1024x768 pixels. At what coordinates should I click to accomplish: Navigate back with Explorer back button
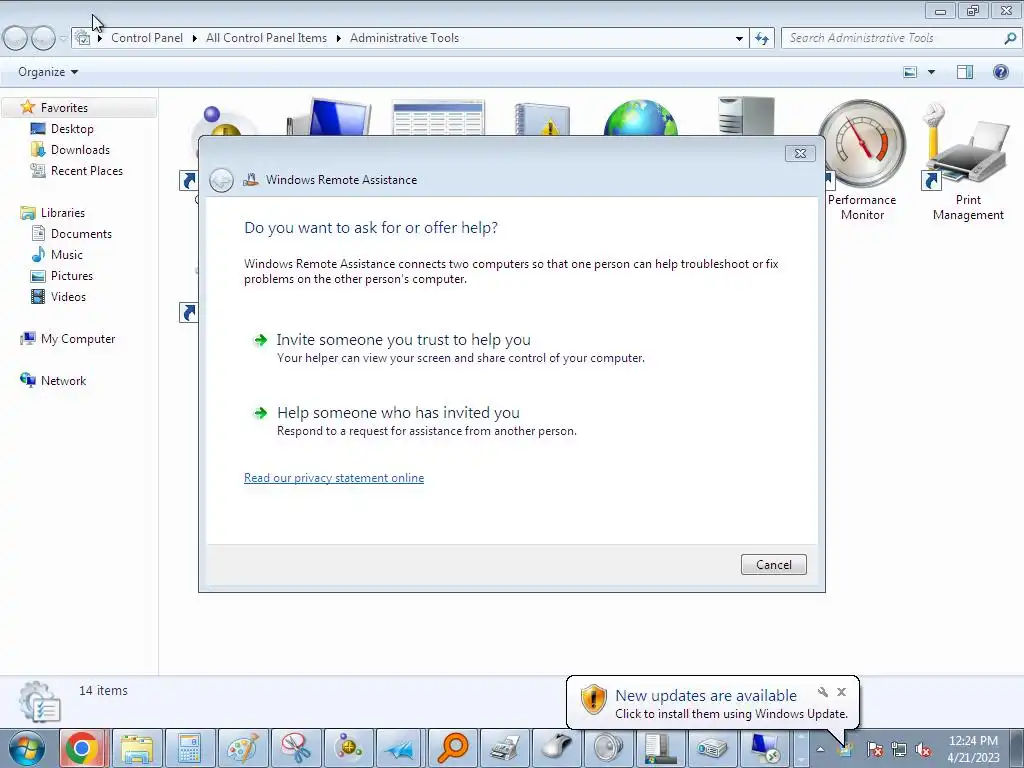[x=16, y=39]
